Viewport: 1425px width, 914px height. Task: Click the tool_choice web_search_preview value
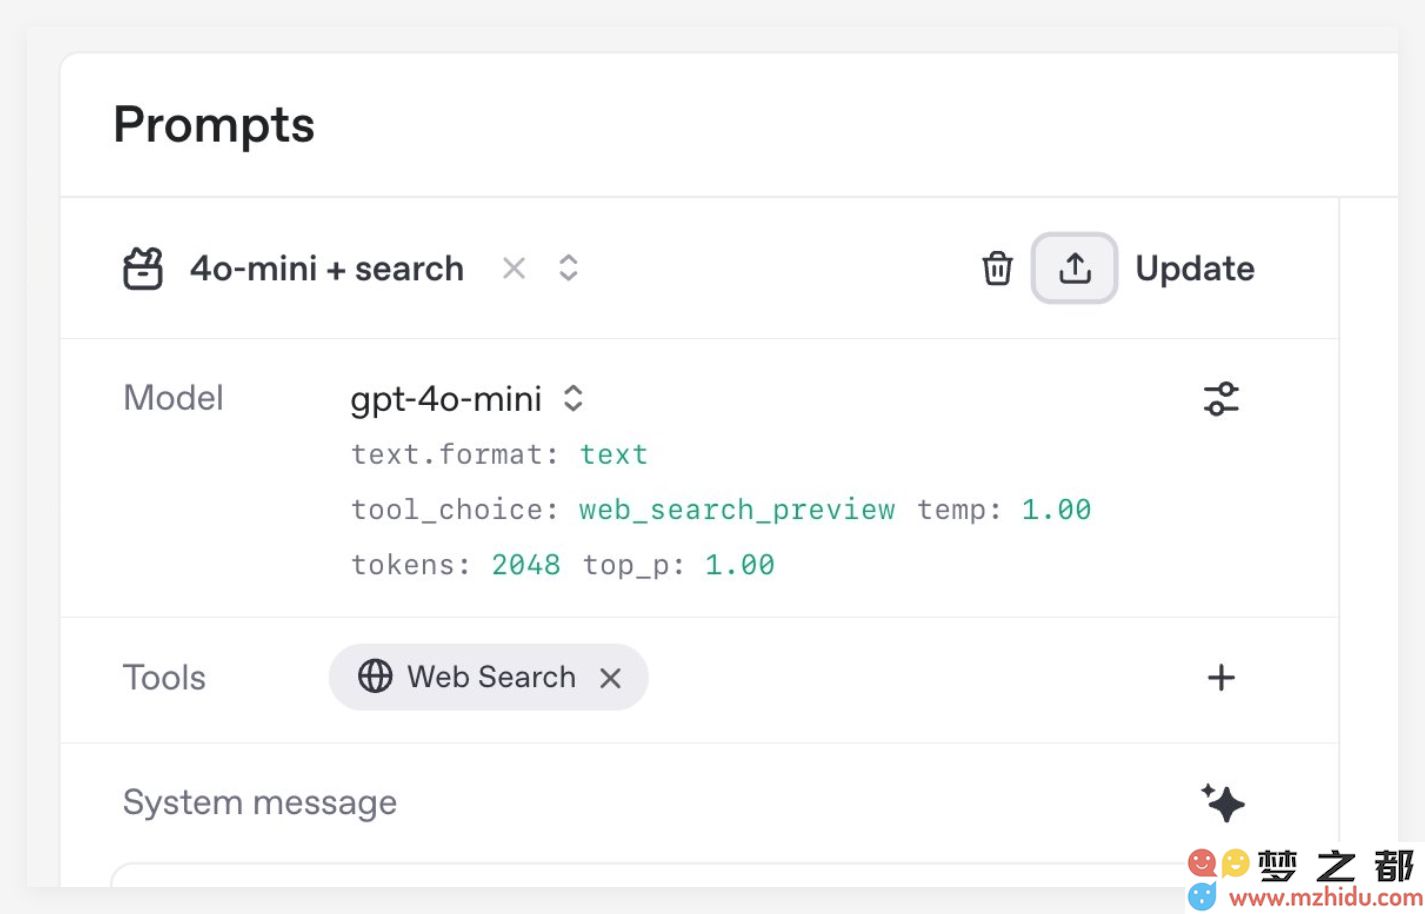(x=737, y=509)
